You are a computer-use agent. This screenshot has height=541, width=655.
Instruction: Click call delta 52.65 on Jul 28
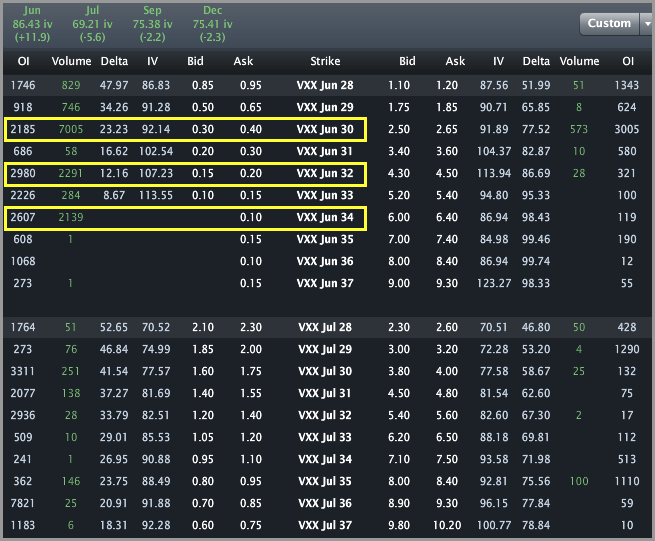point(114,327)
